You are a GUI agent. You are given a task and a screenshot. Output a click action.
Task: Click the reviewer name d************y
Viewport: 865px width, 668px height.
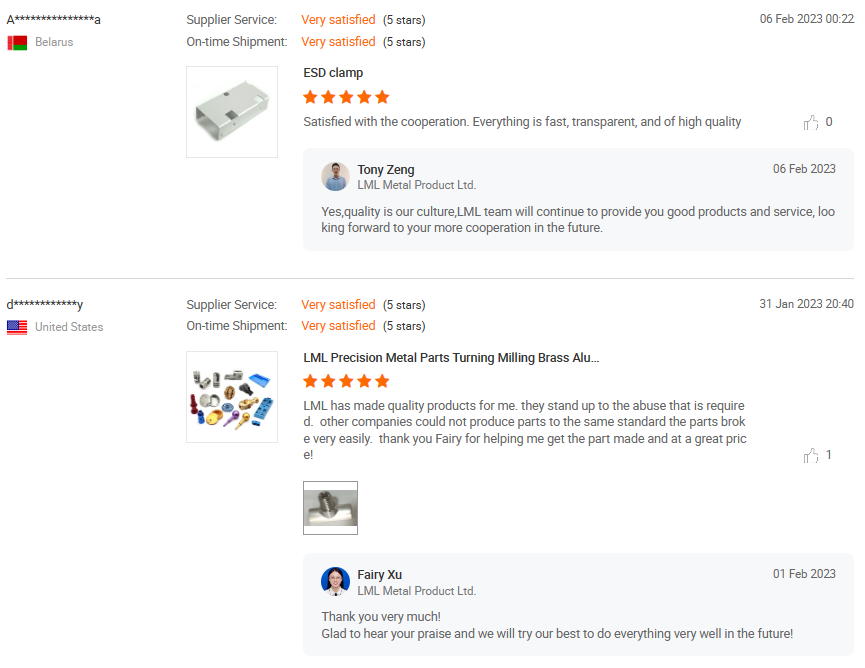point(45,305)
